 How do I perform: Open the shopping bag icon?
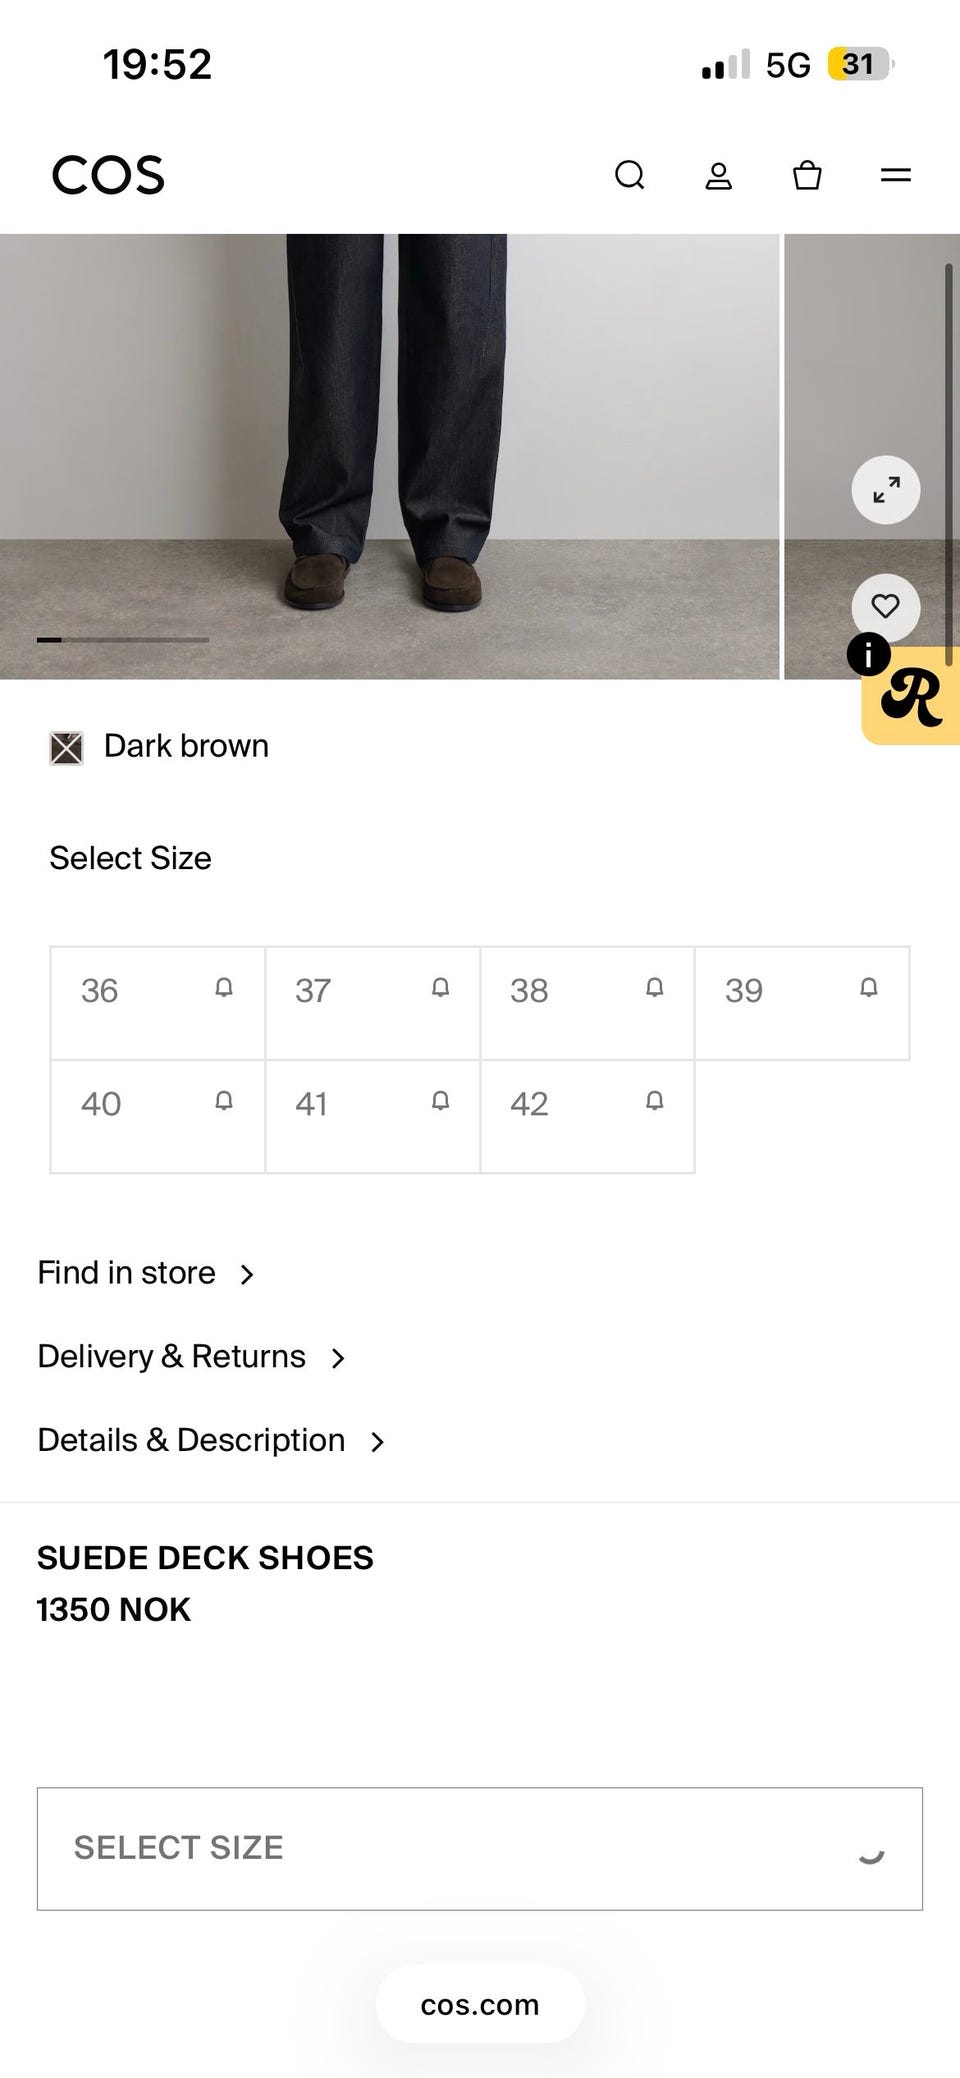[807, 175]
